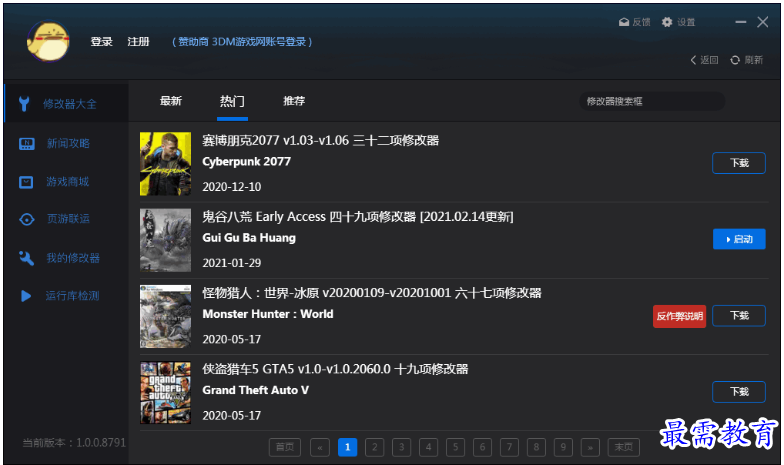This screenshot has height=465, width=784.
Task: Switch to the 最新 tab
Action: coord(170,101)
